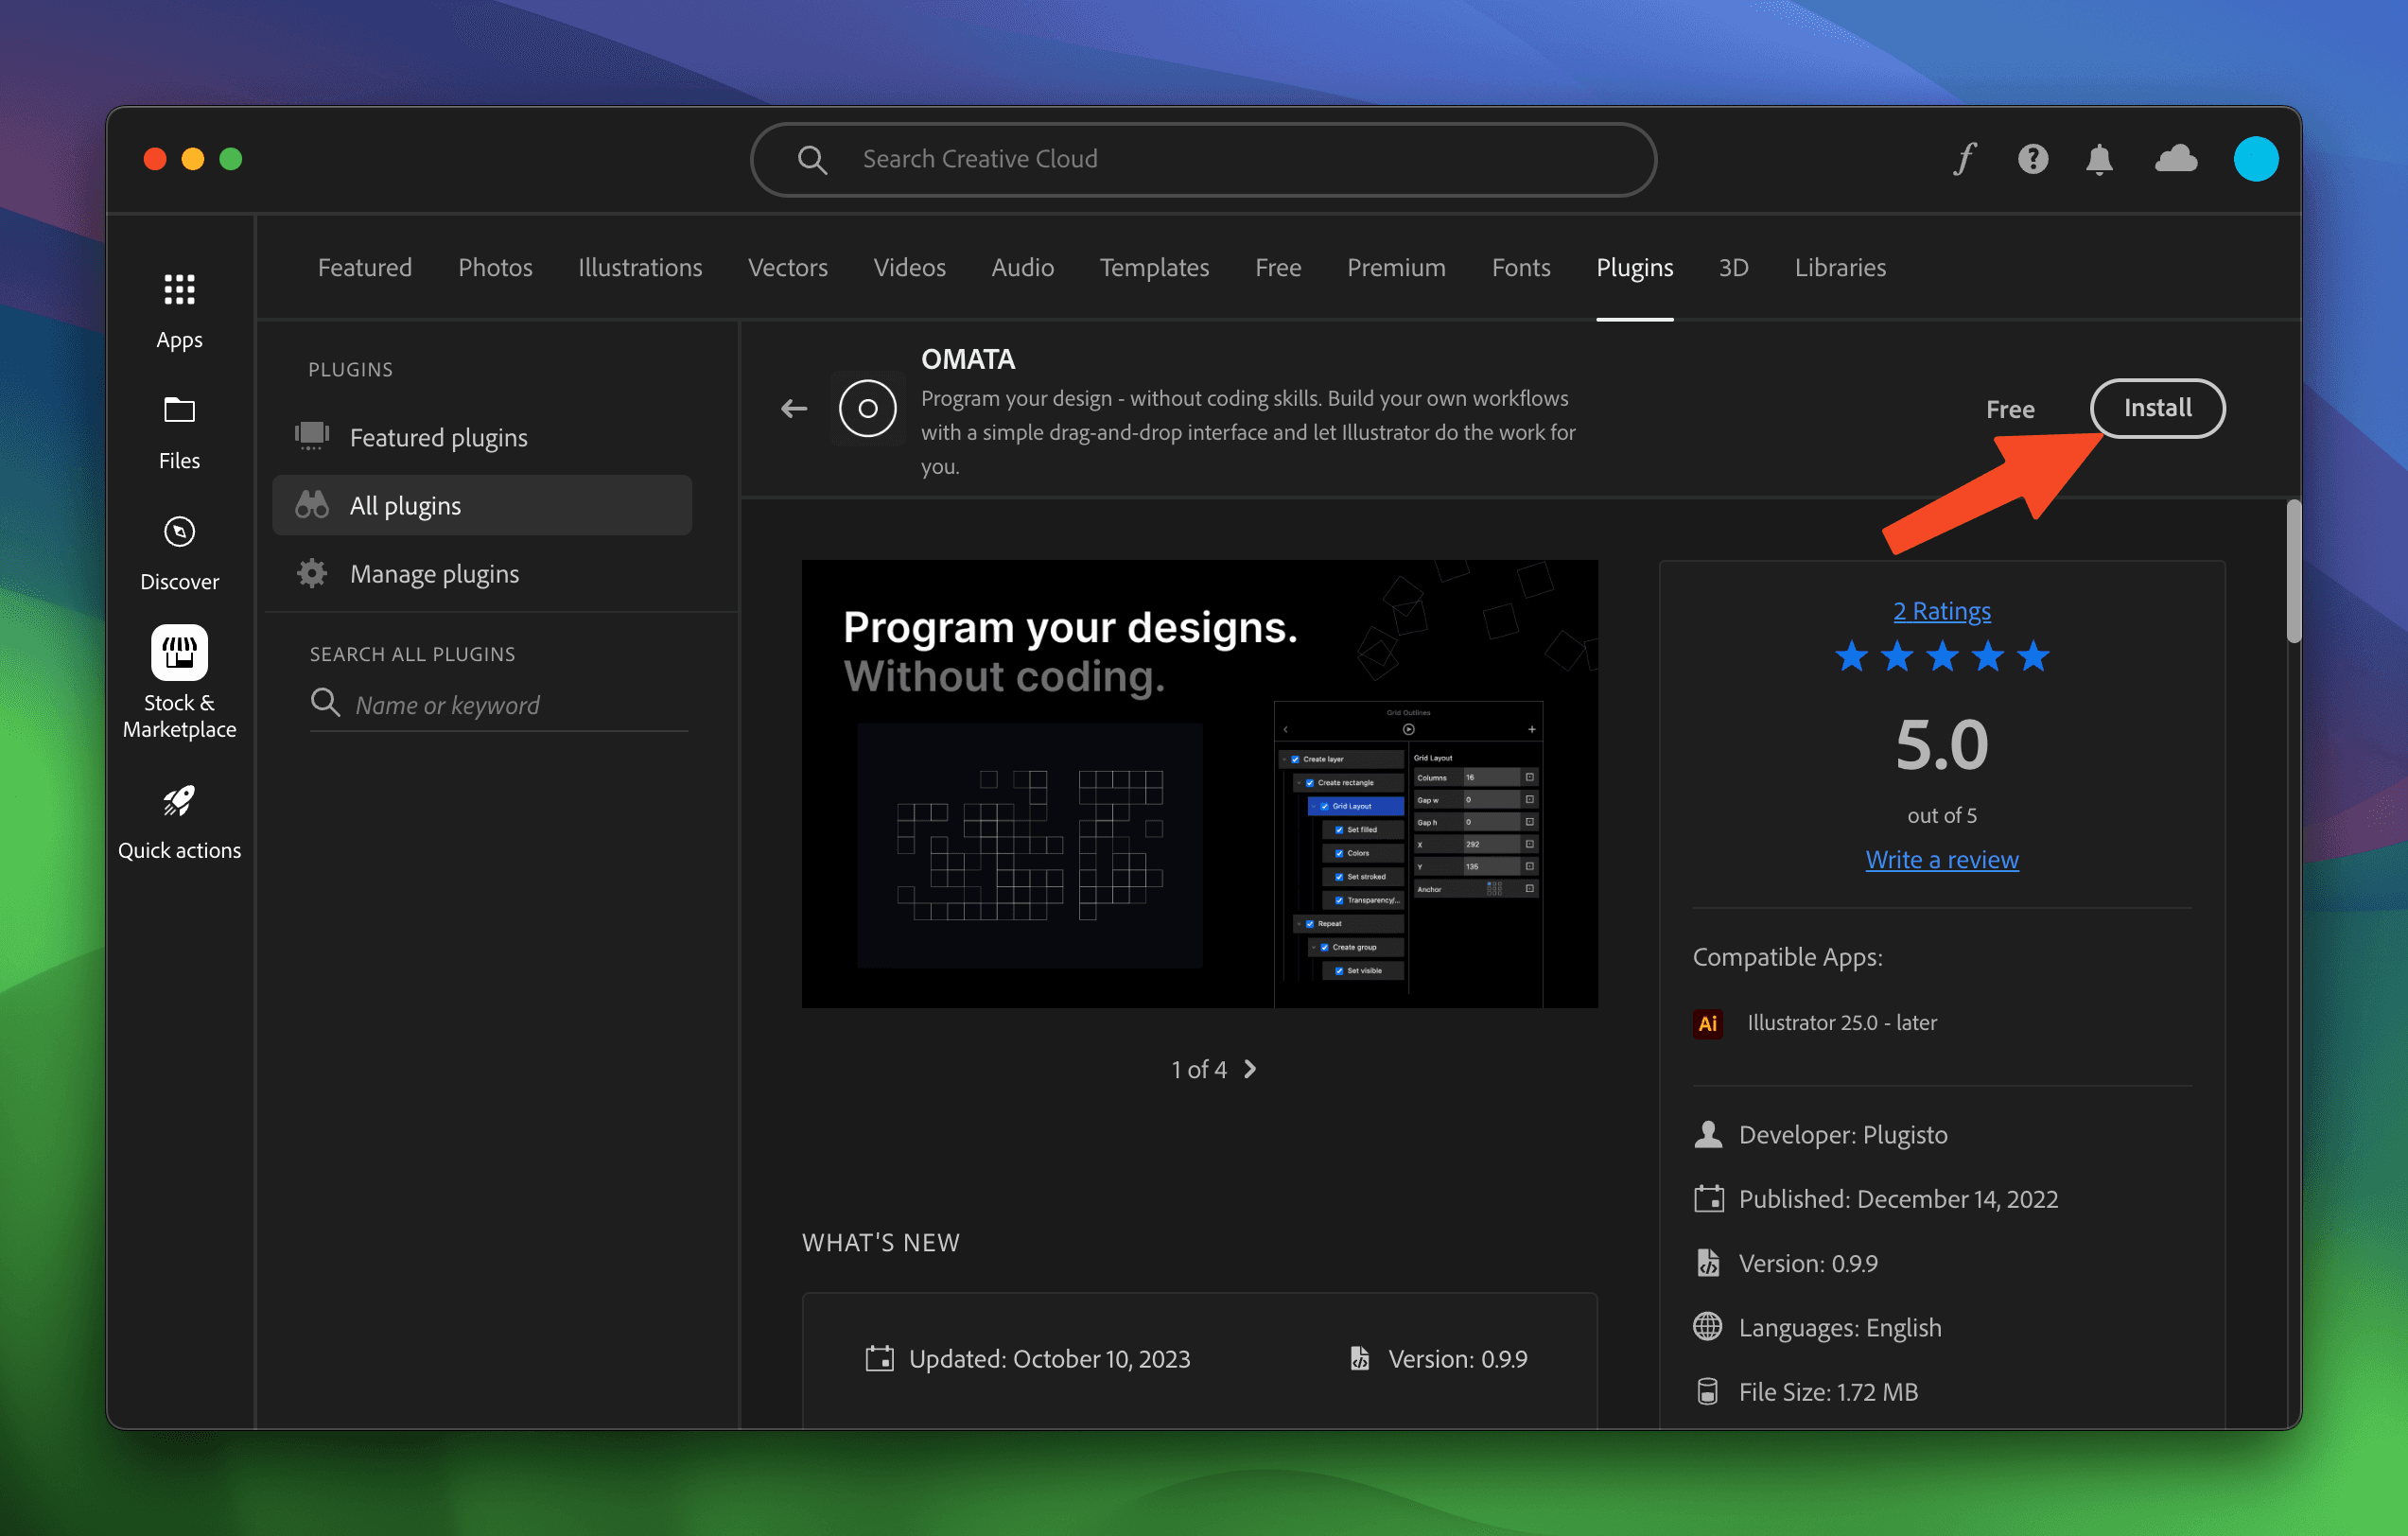Switch to the Templates tab
The height and width of the screenshot is (1536, 2408).
pos(1154,267)
